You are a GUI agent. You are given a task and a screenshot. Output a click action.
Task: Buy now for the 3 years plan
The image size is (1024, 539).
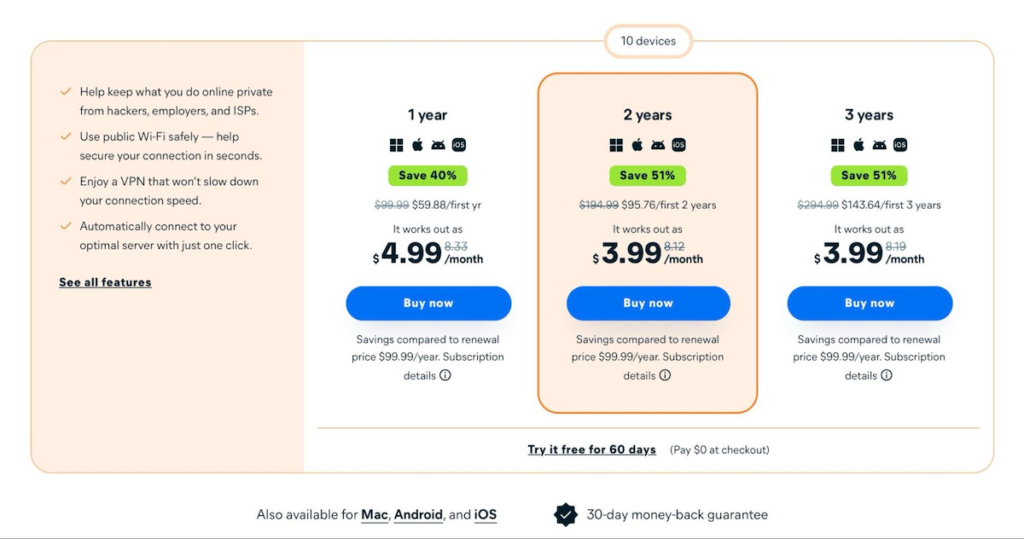pyautogui.click(x=869, y=303)
